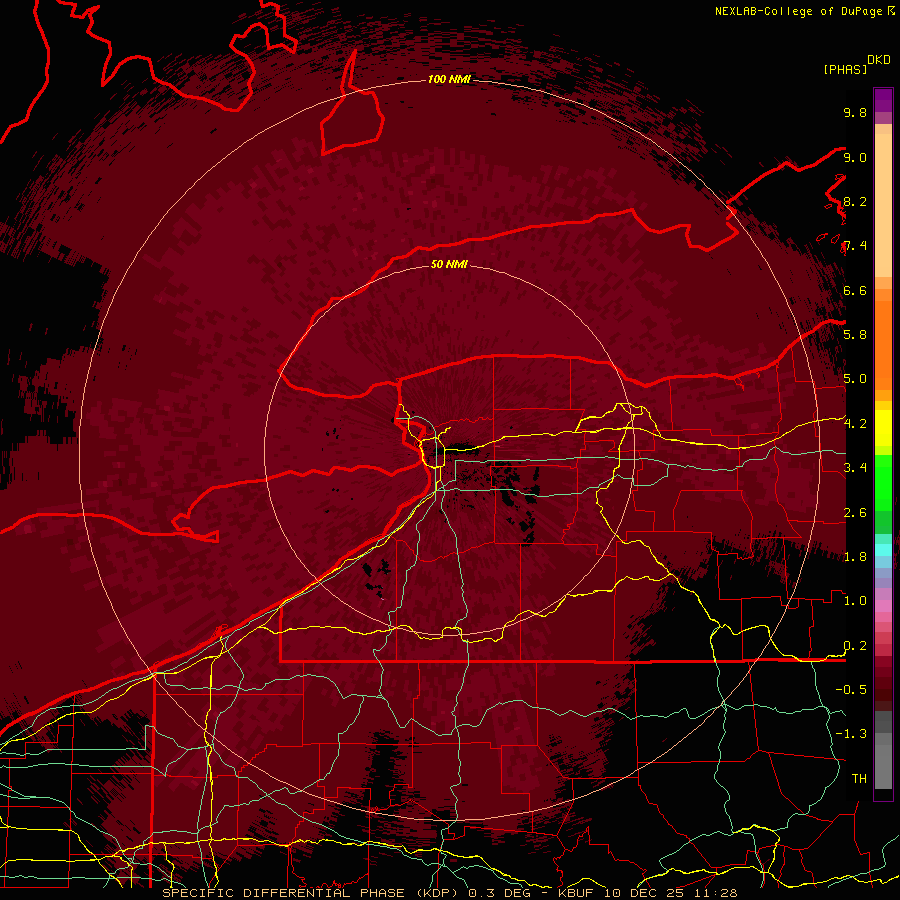Click the 1.0 value on the color scale
This screenshot has height=900, width=900.
point(855,601)
